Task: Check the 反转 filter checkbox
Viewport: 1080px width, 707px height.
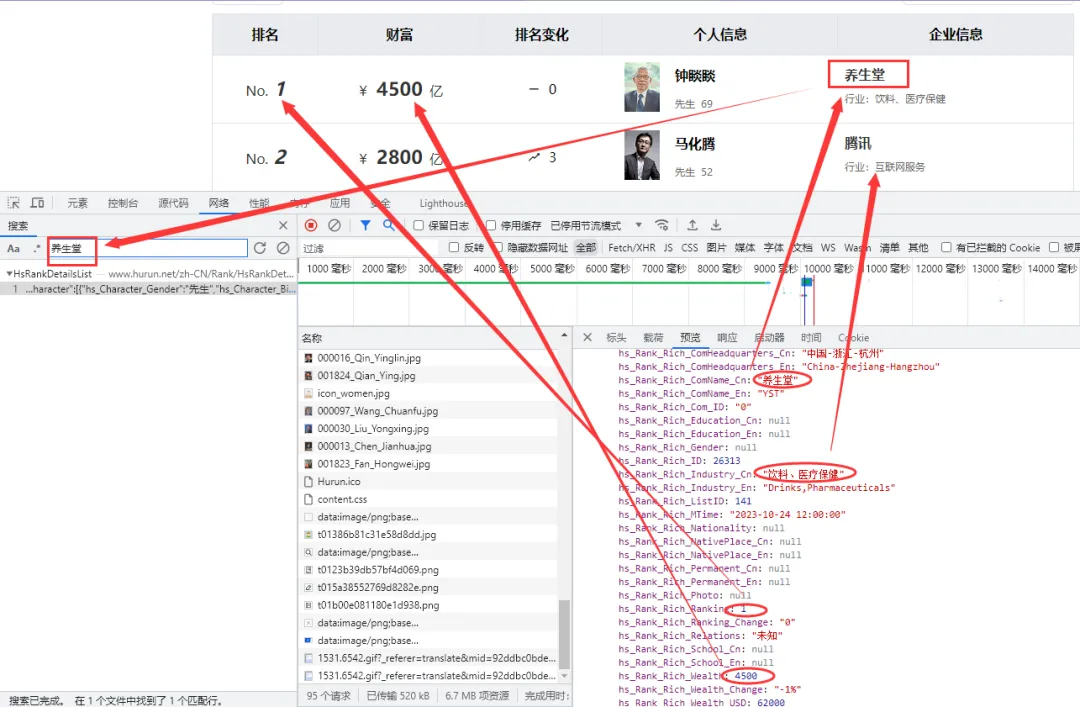Action: click(x=453, y=247)
